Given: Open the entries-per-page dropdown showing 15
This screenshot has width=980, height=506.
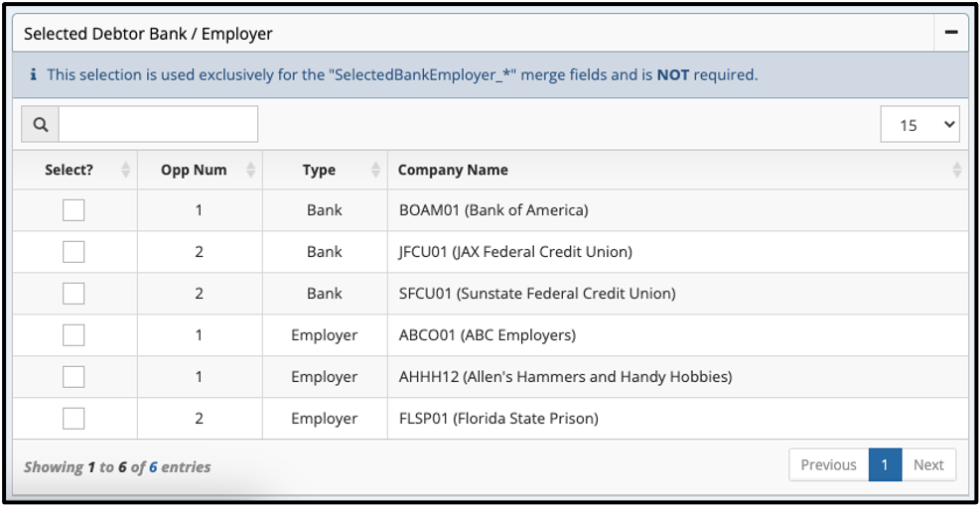Looking at the screenshot, I should click(919, 125).
